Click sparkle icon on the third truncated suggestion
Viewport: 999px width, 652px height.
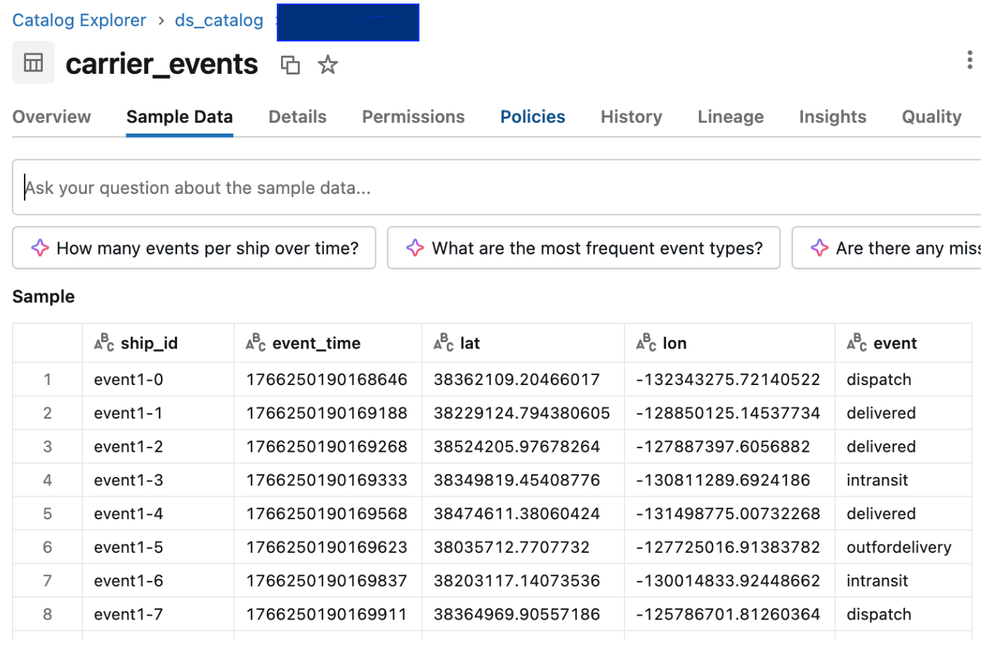819,248
